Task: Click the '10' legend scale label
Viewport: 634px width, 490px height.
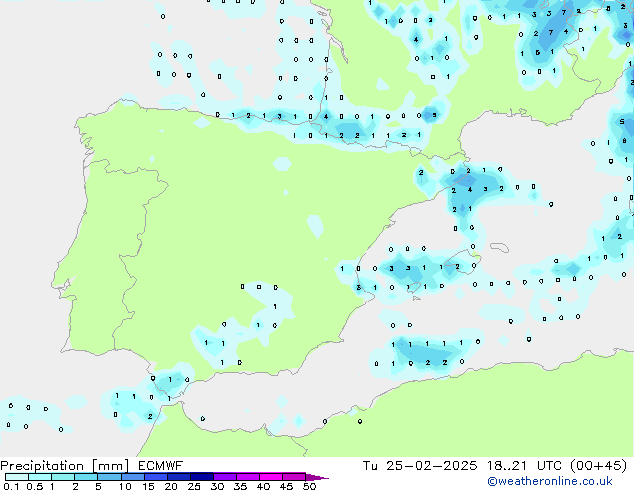Action: point(125,486)
